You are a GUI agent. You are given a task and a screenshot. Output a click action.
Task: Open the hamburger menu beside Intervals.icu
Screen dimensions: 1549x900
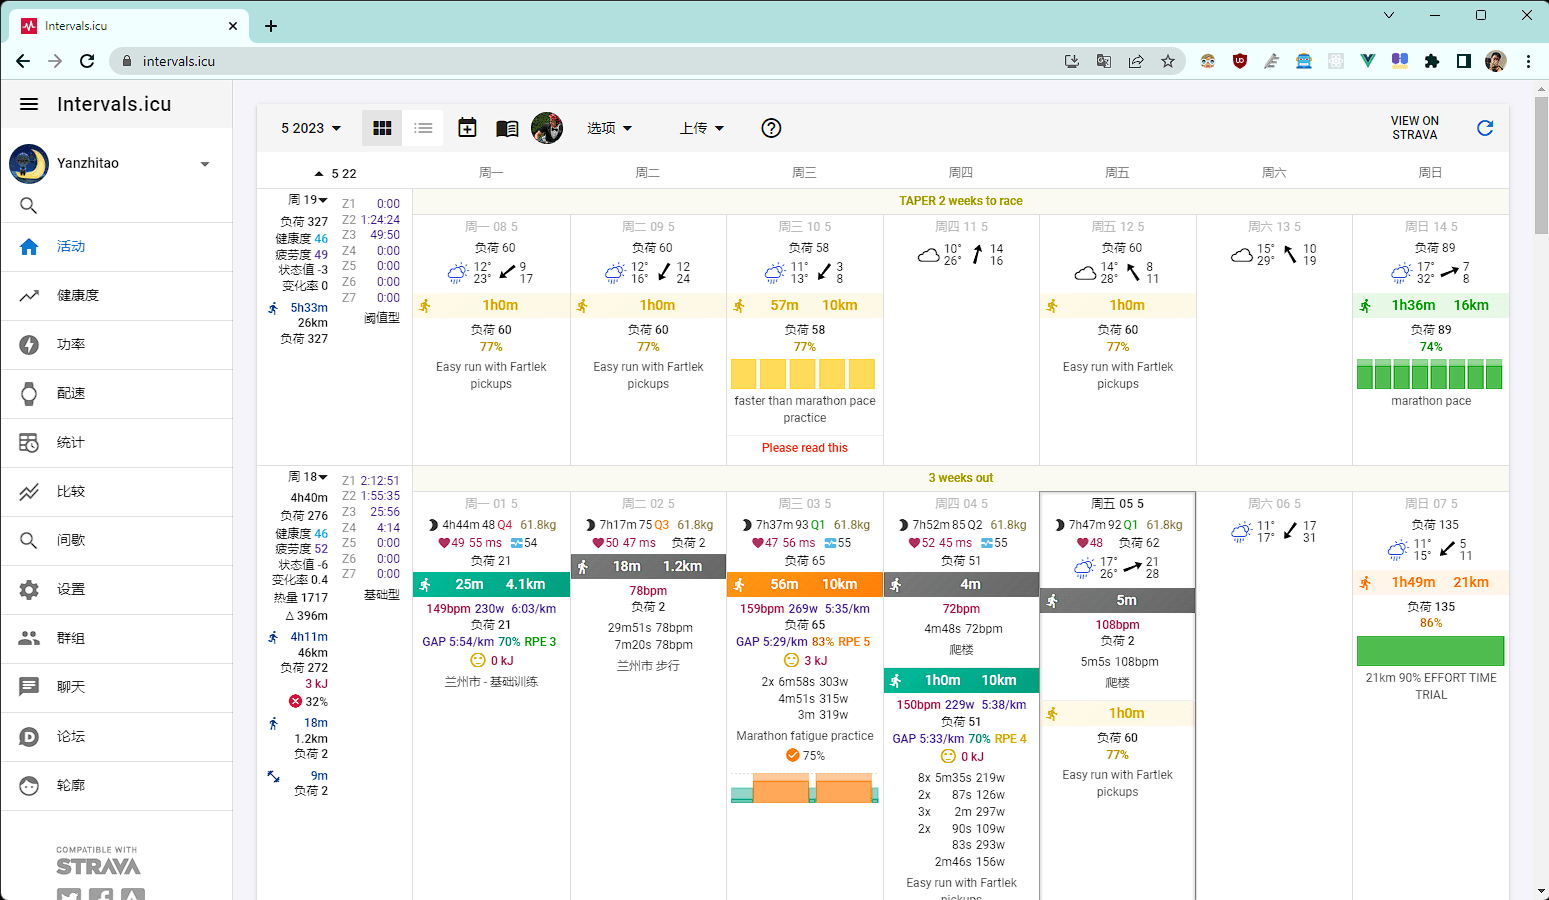29,104
